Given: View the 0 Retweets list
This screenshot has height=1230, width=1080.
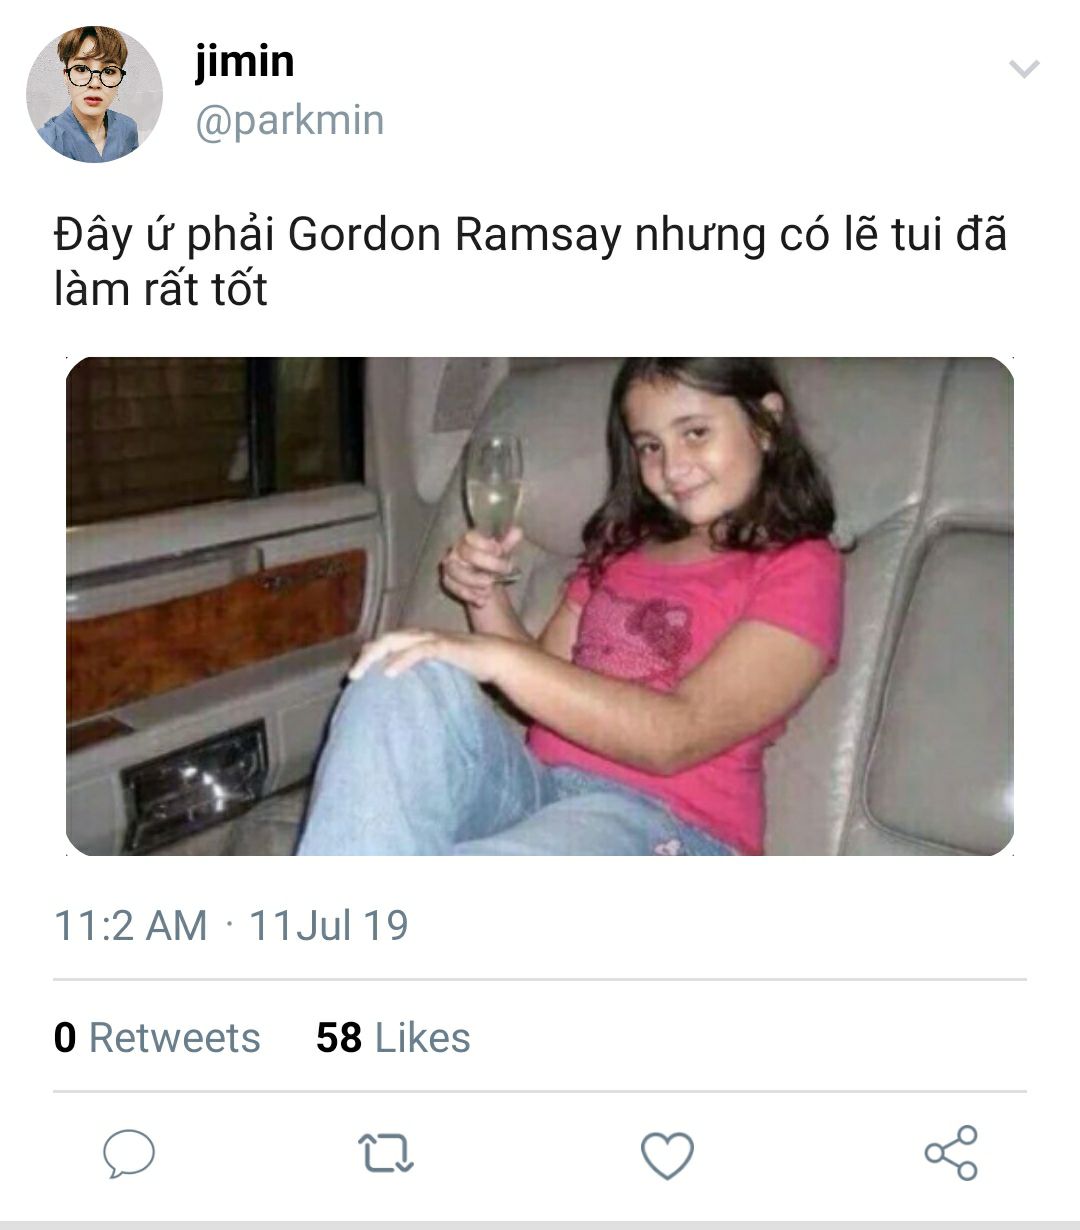Looking at the screenshot, I should [x=157, y=1038].
